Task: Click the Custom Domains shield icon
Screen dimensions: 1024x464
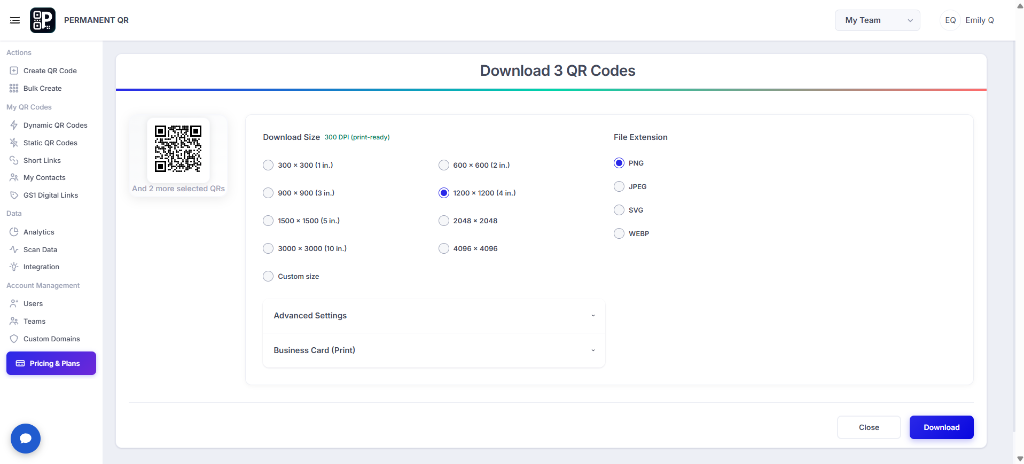Action: [14, 339]
